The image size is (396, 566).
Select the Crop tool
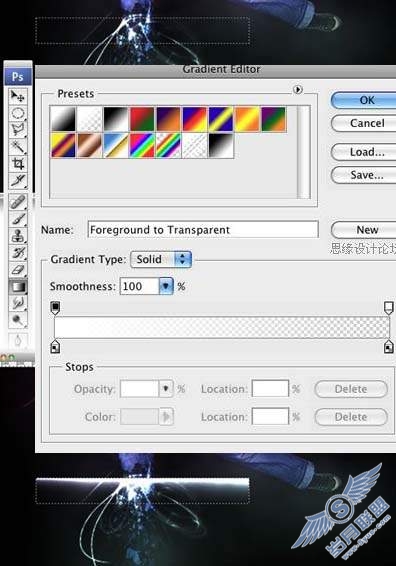tap(17, 163)
